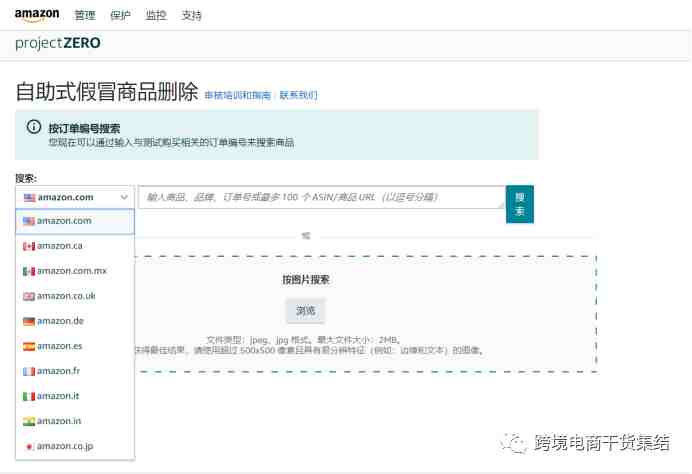
Task: Select amazon.com in marketplace list
Action: (x=75, y=221)
